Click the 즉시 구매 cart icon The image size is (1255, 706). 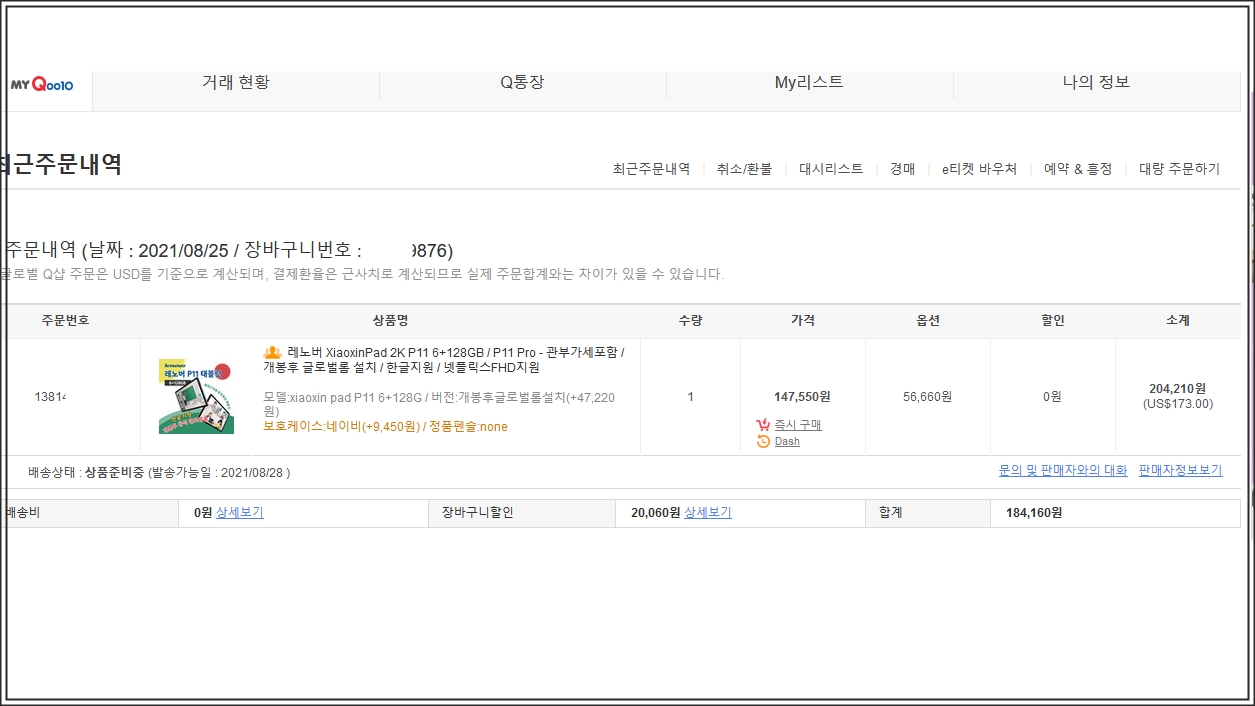(763, 425)
